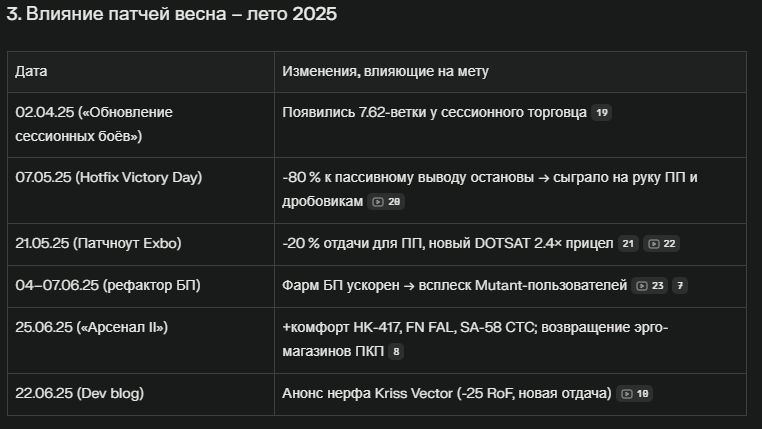The image size is (762, 429).
Task: Open video citation 22 in Патчноут Exbo row
Action: coord(661,243)
